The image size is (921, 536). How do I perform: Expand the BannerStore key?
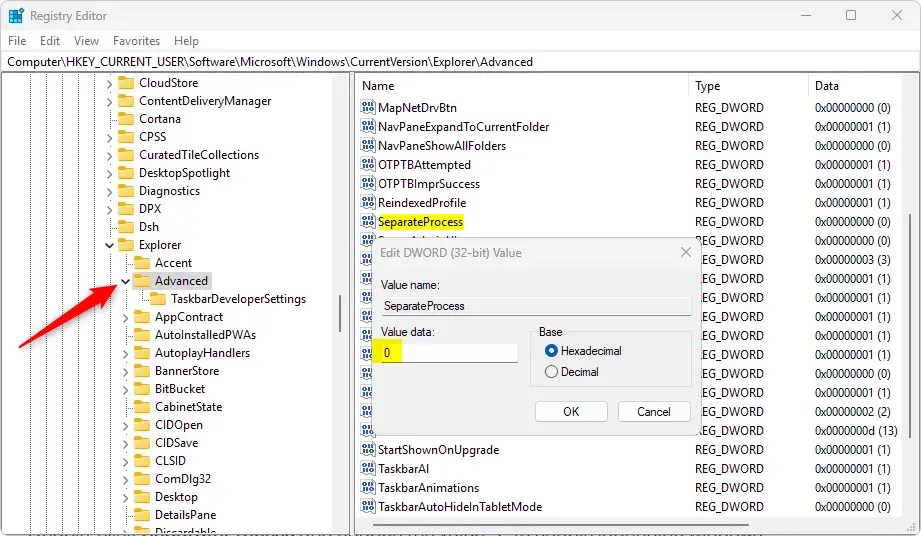[125, 372]
